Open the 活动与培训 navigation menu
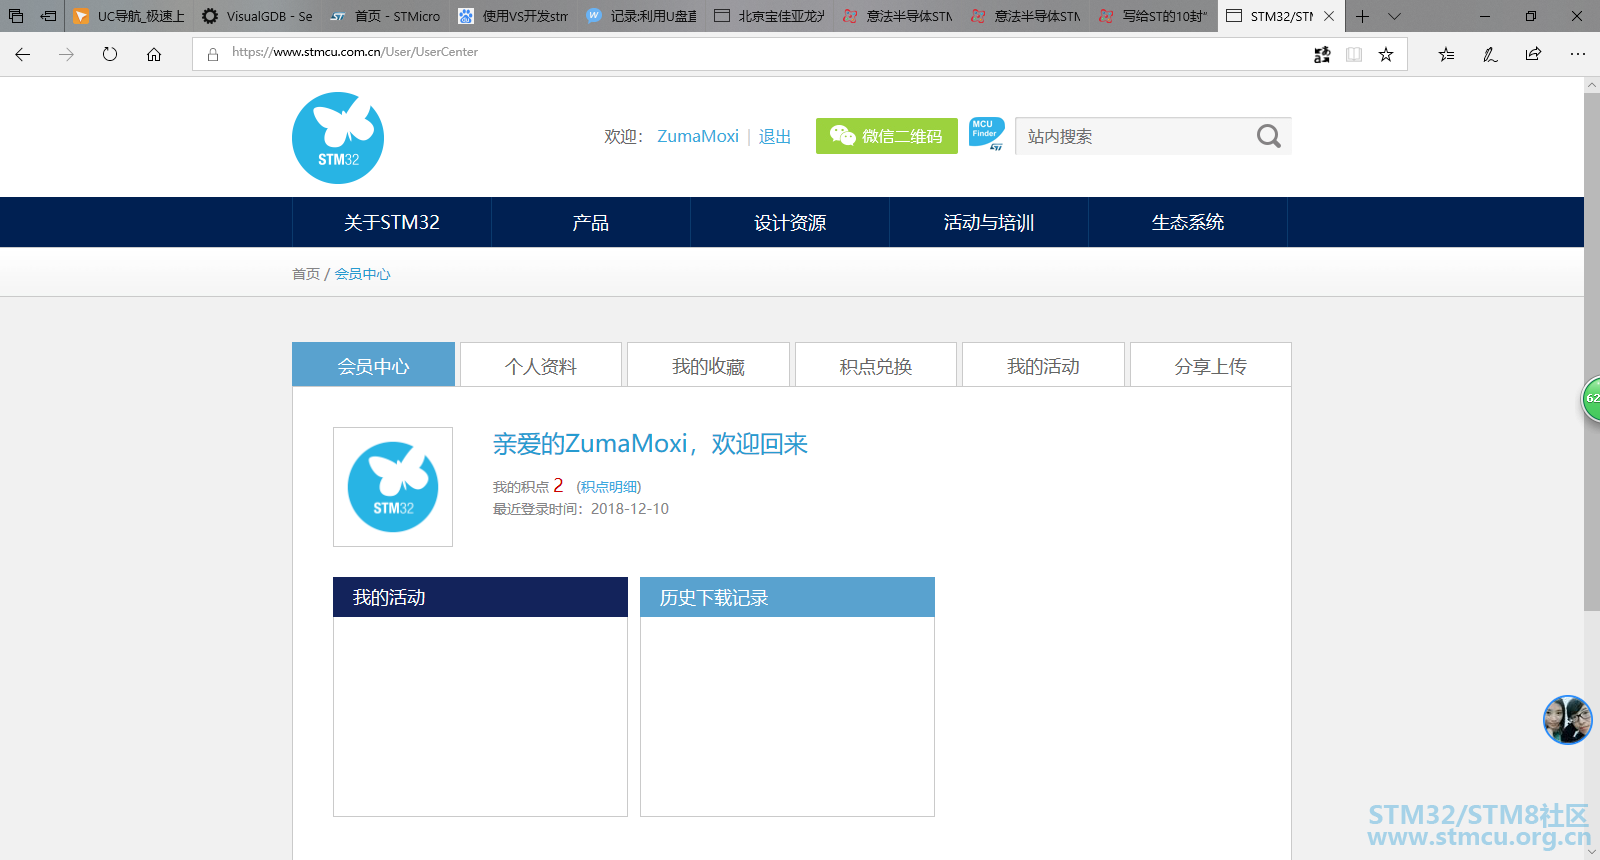The height and width of the screenshot is (860, 1600). [x=989, y=222]
